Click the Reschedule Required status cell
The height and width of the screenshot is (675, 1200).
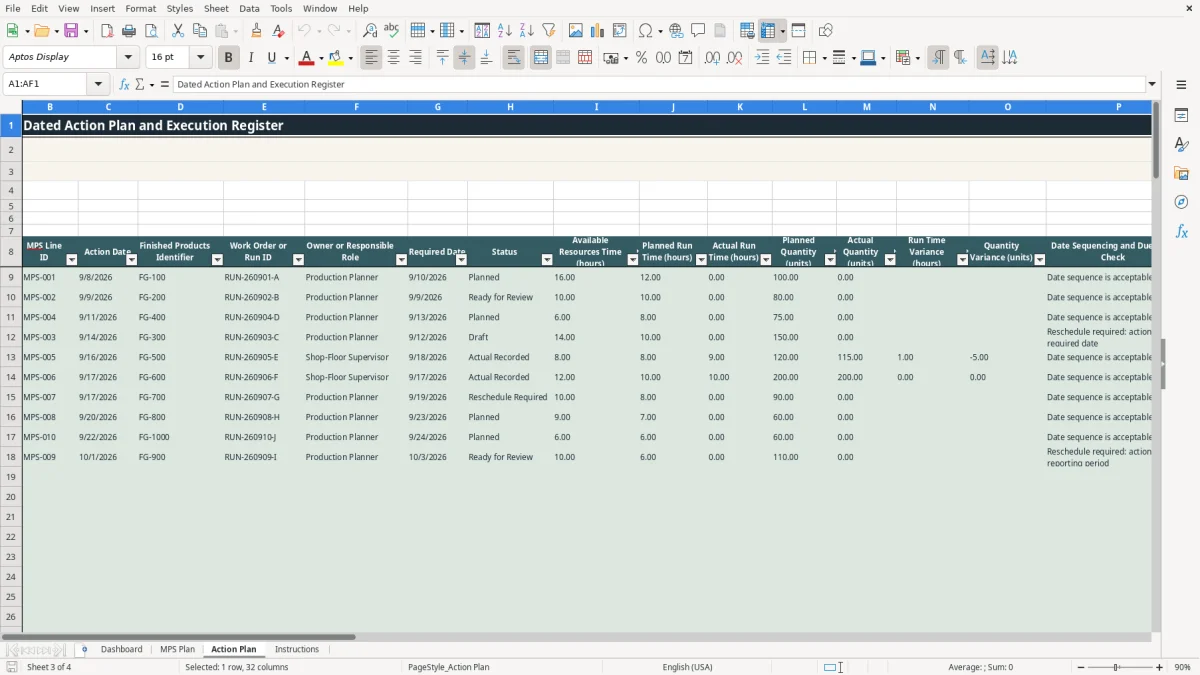(x=508, y=397)
